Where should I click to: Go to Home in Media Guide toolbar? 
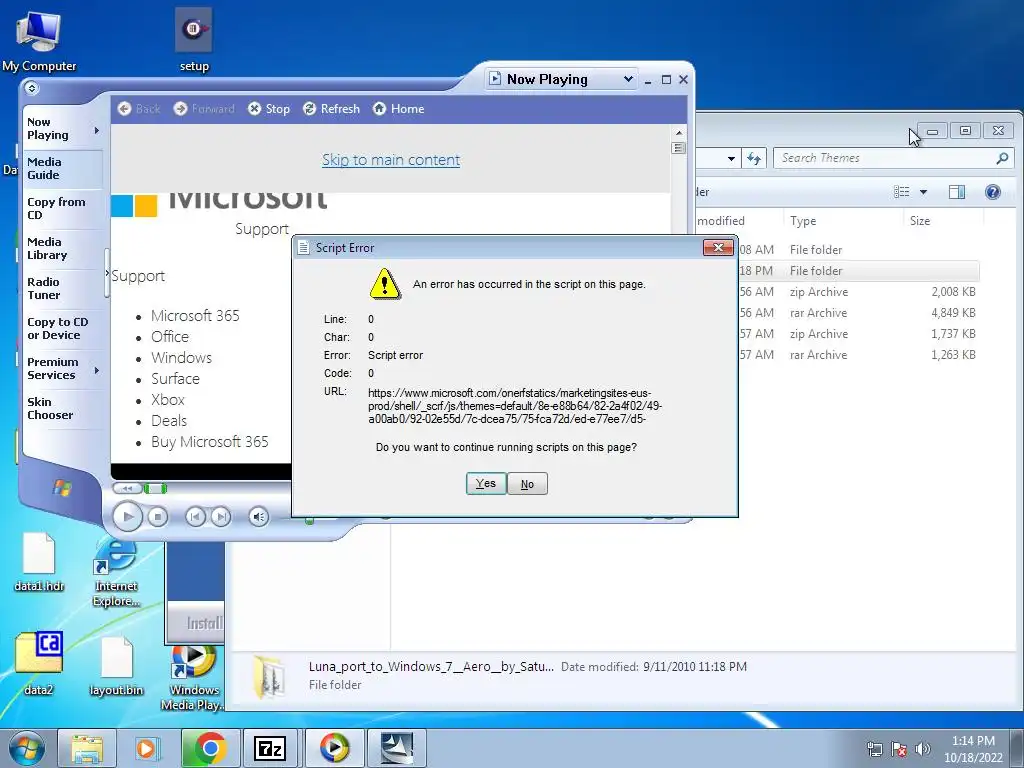[x=398, y=108]
